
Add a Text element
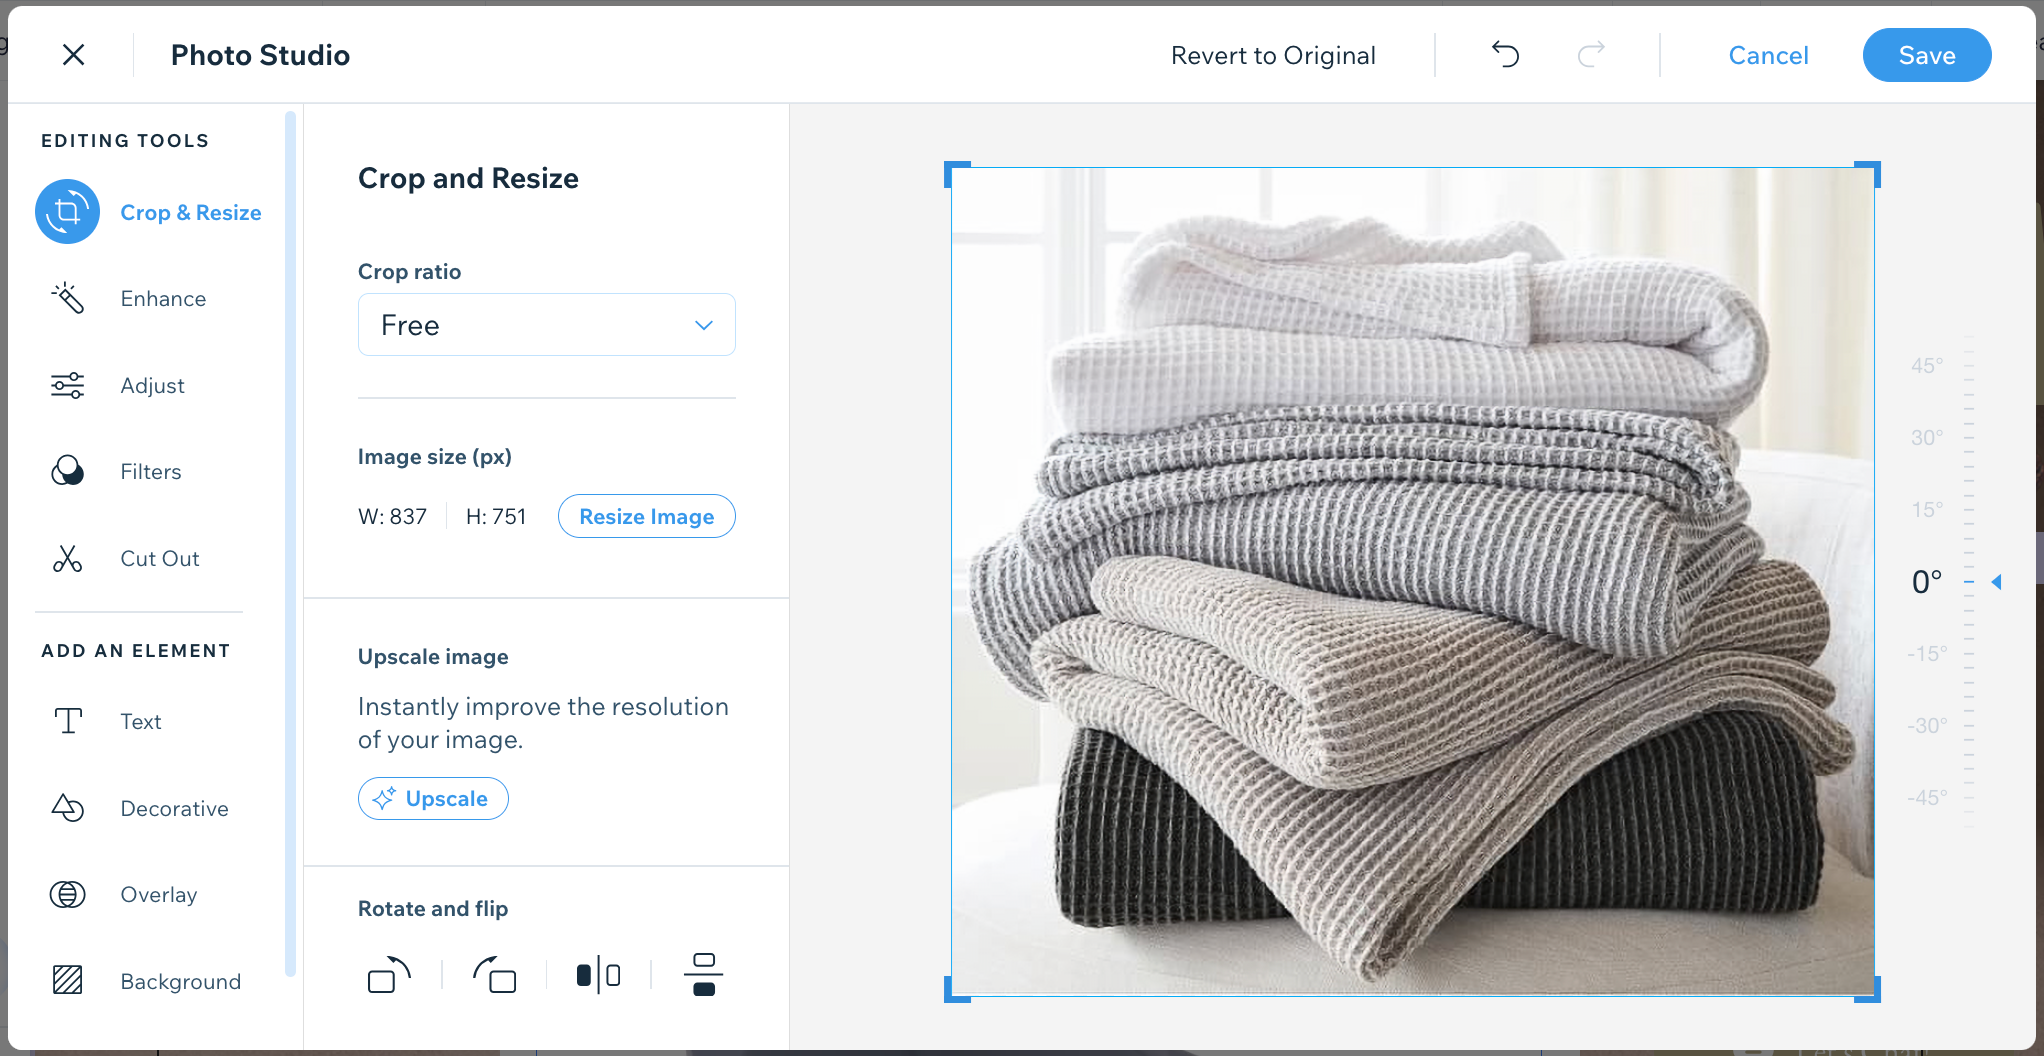tap(67, 721)
